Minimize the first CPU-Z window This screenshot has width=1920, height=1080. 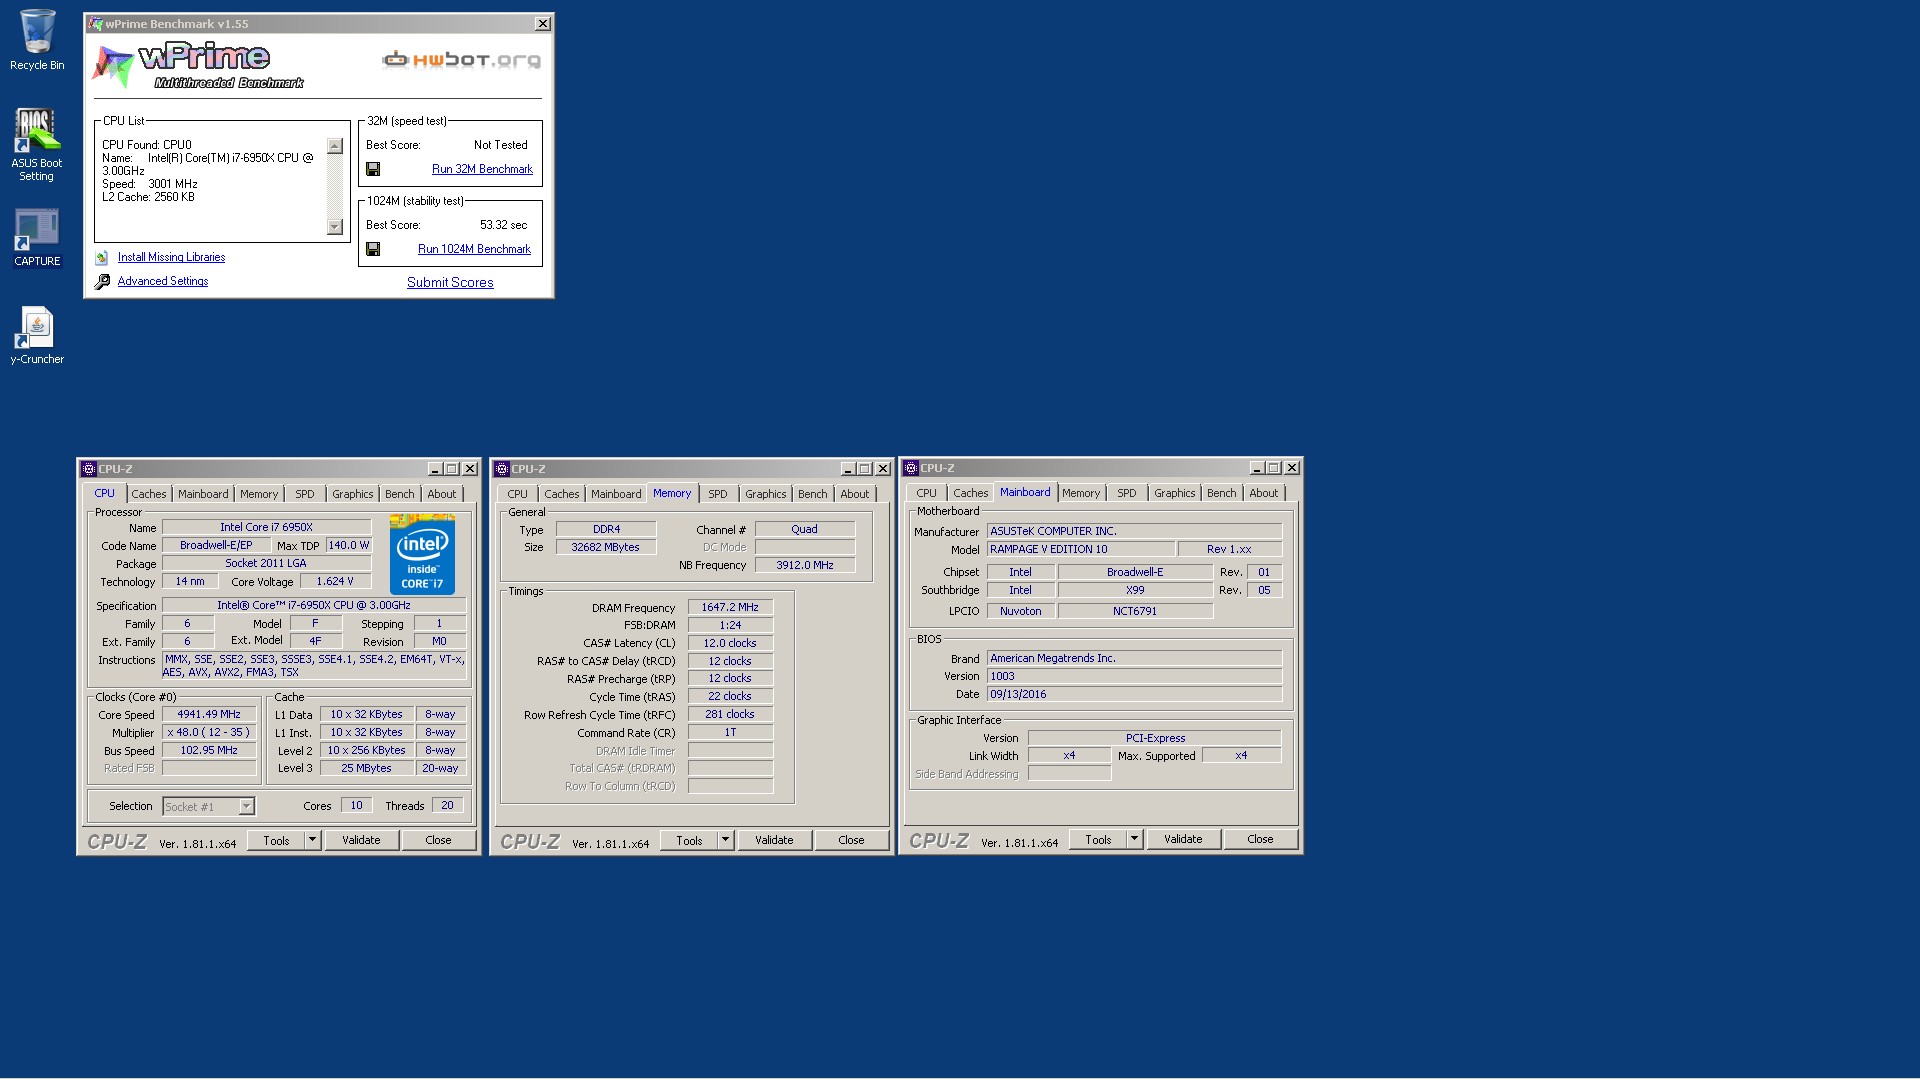pos(435,469)
